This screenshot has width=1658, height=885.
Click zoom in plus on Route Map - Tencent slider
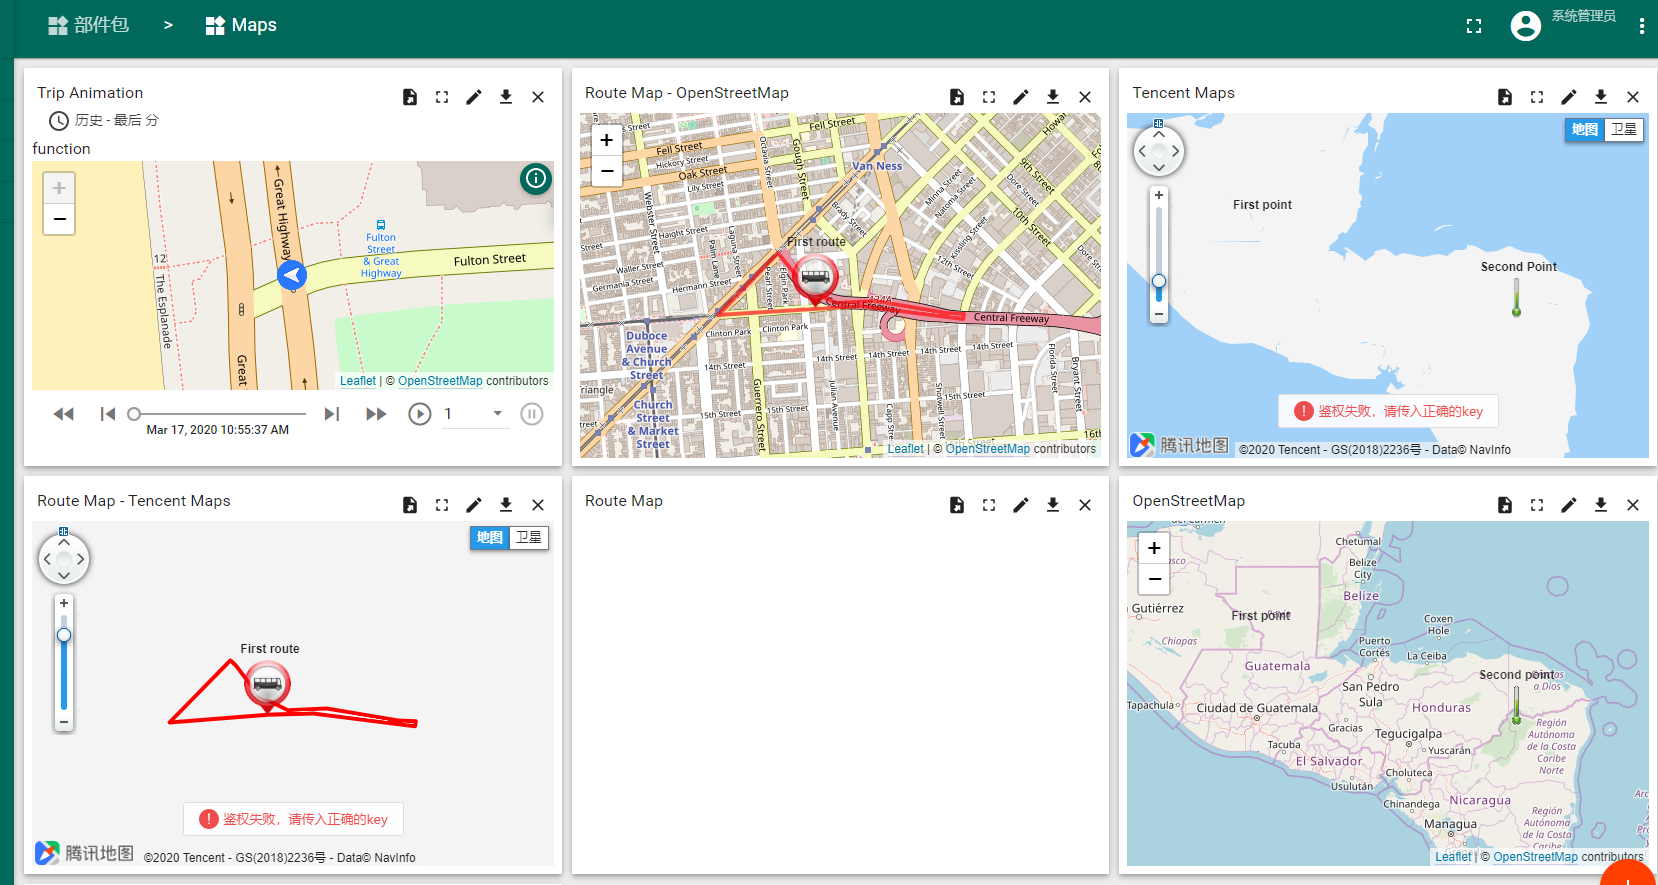[x=64, y=603]
